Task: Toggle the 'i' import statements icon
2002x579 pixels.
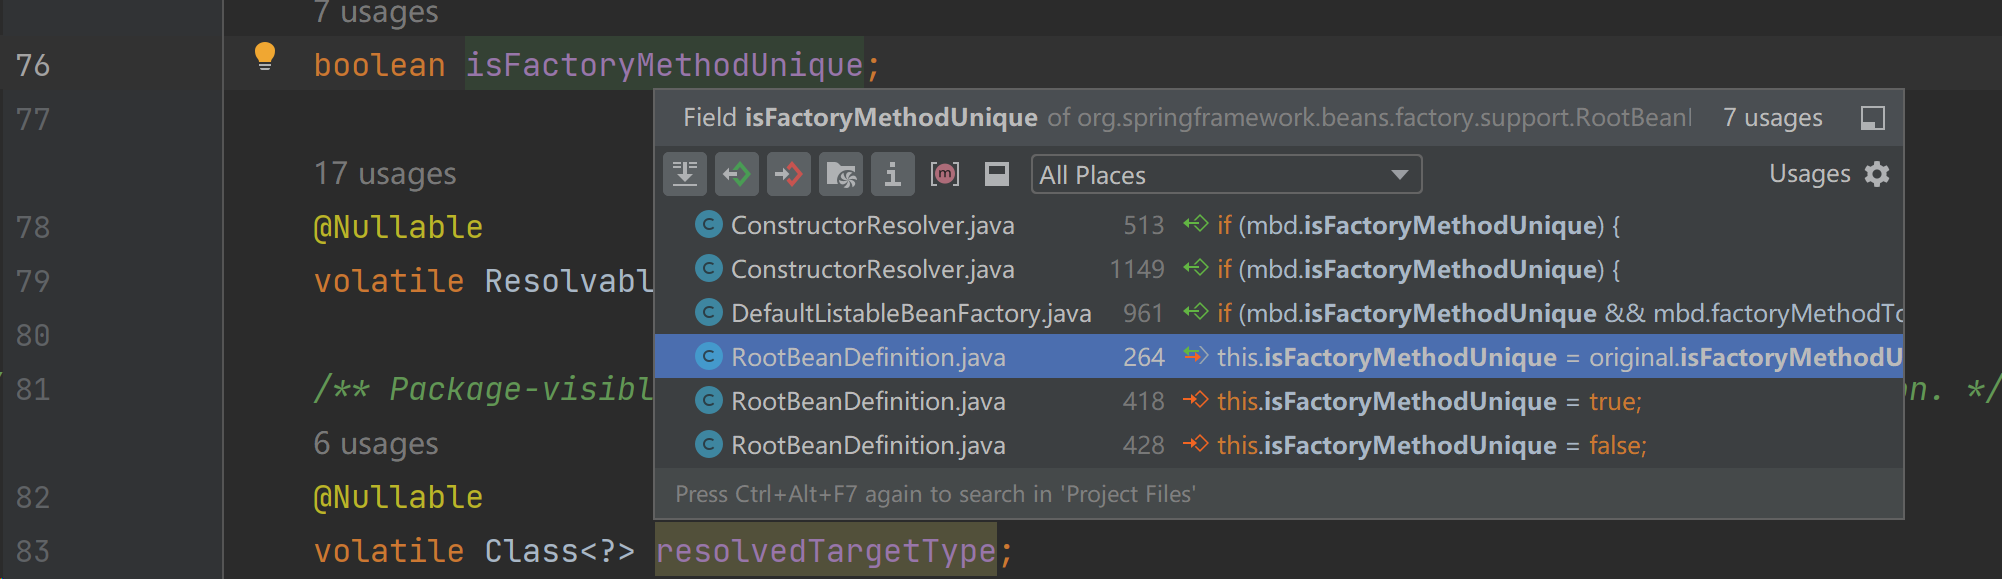Action: 892,175
